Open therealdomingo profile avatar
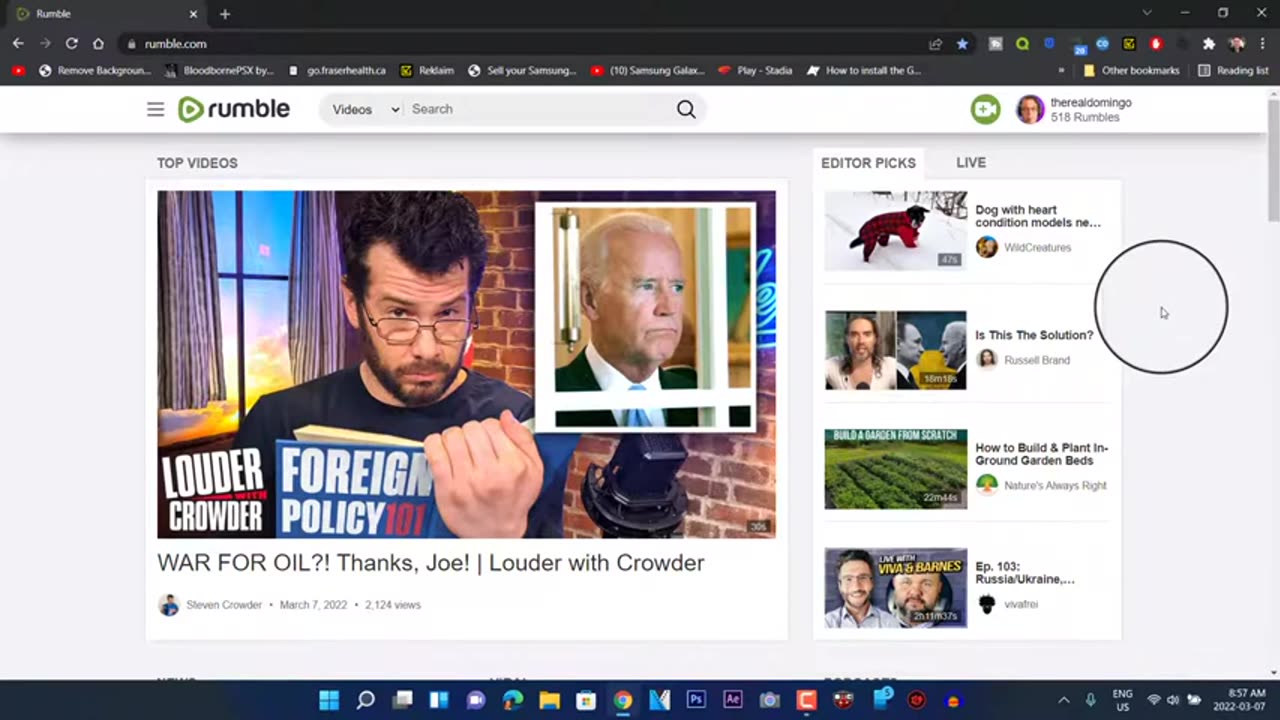Viewport: 1280px width, 720px height. (x=1030, y=109)
